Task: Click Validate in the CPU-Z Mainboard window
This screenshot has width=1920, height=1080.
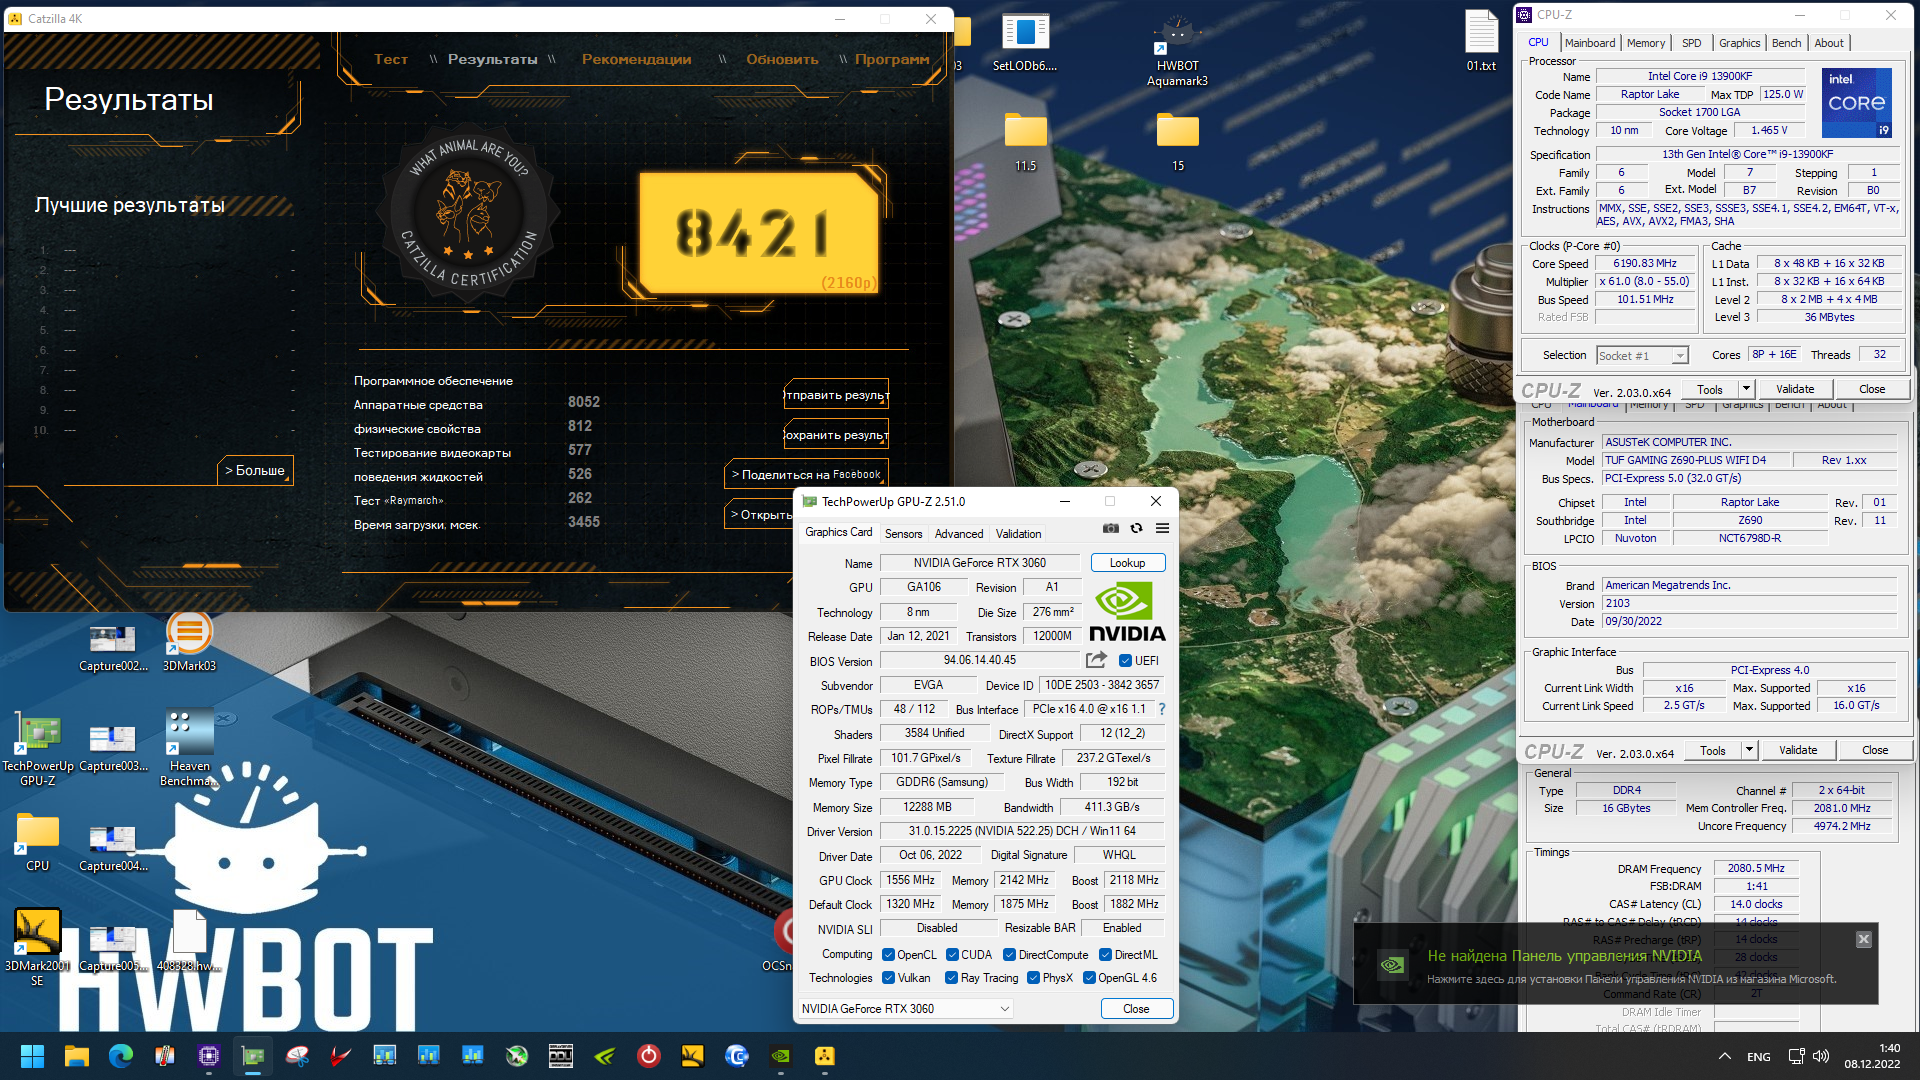Action: (1797, 750)
